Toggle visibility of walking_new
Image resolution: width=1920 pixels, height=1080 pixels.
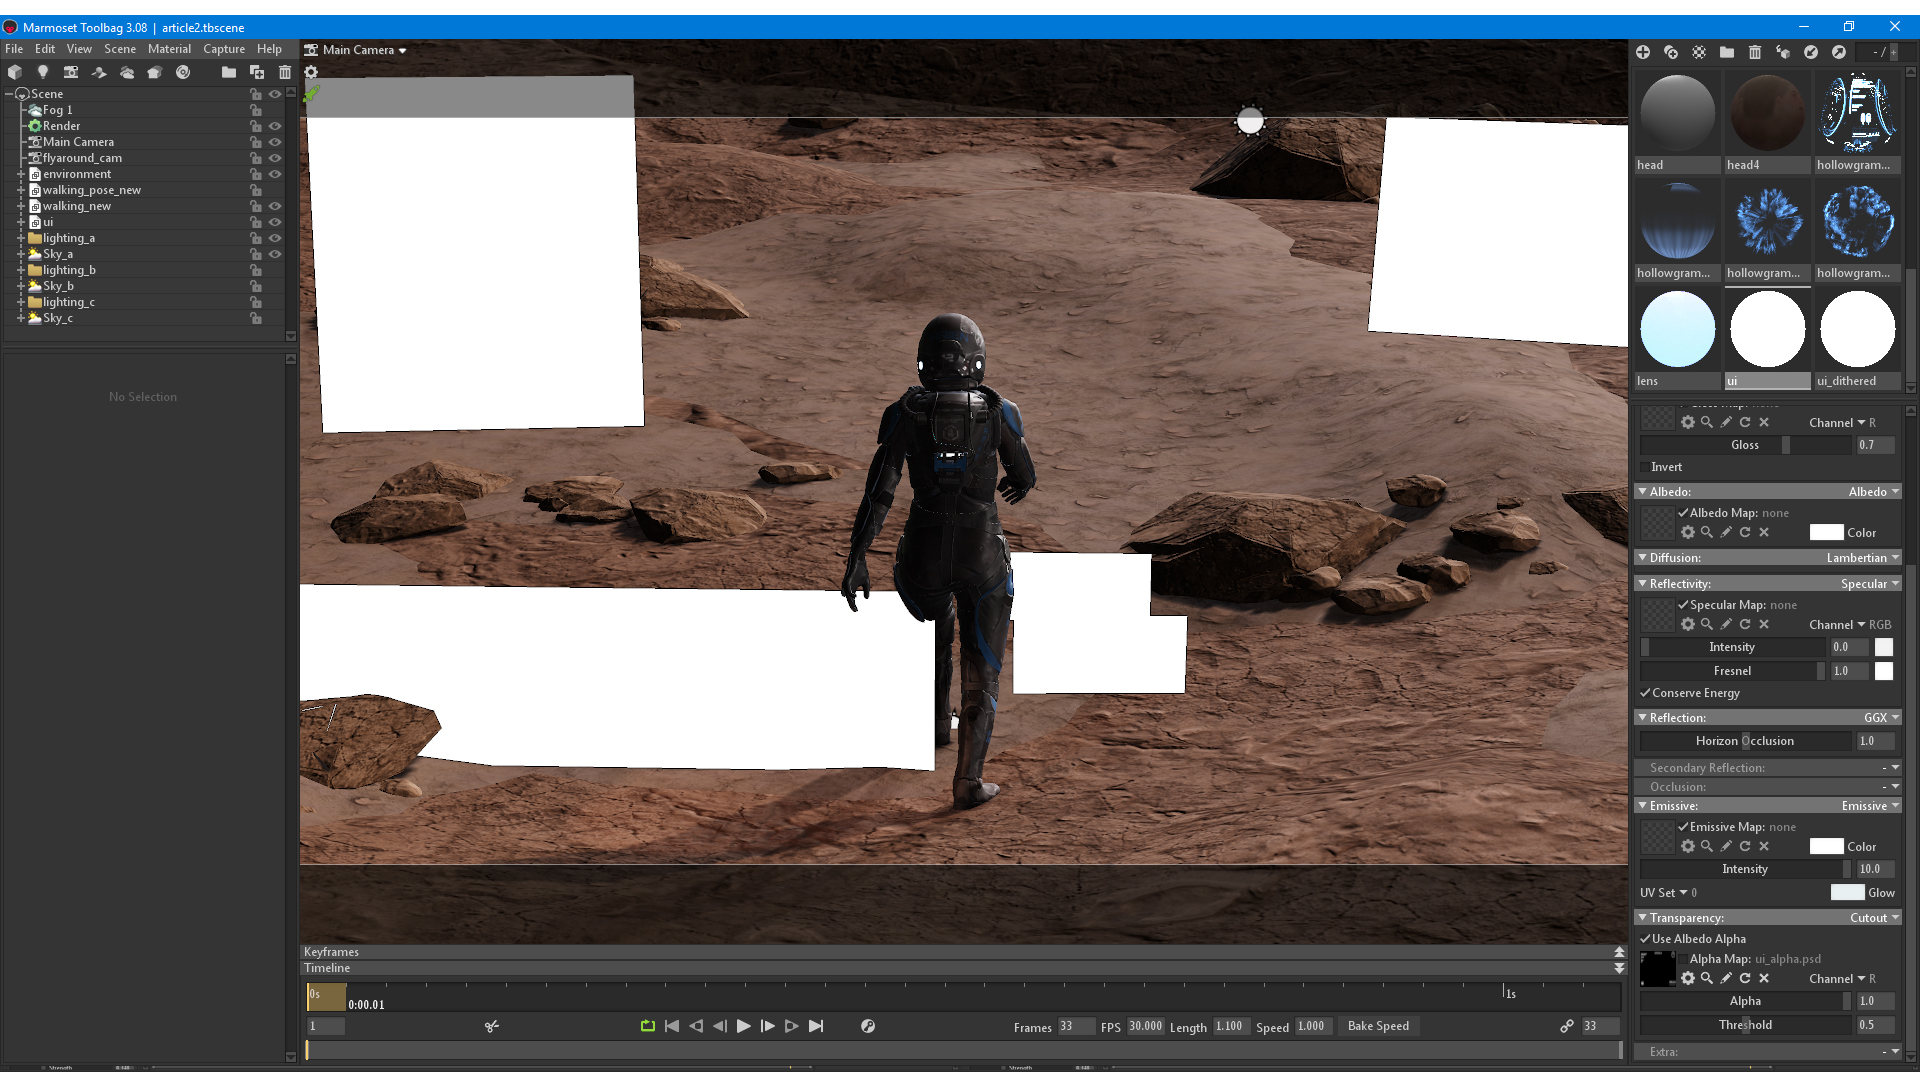(275, 206)
